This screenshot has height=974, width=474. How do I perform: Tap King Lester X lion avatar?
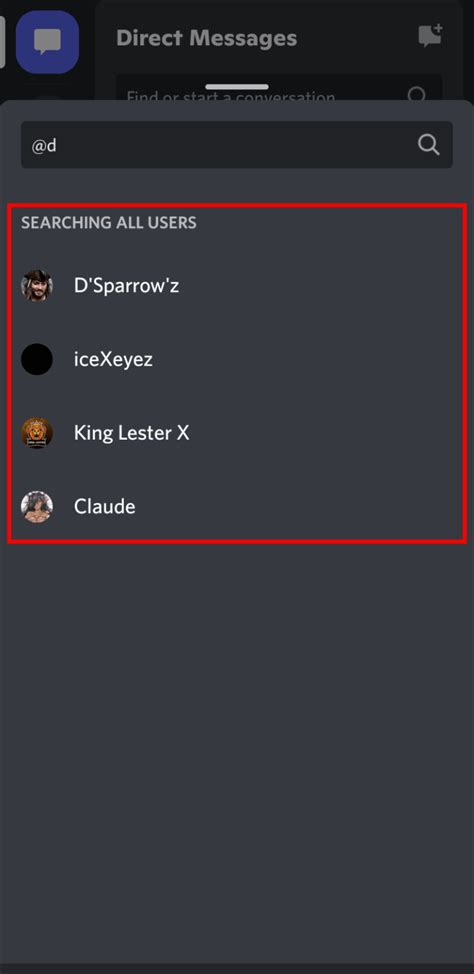point(37,433)
